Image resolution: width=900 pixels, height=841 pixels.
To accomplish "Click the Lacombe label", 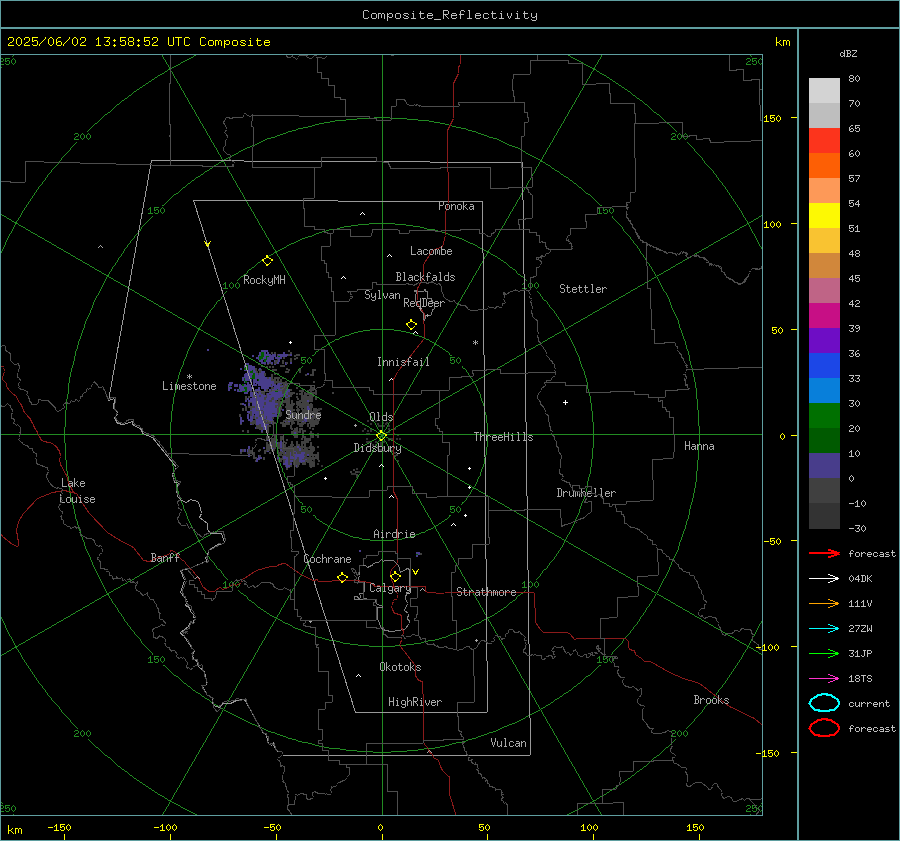I will click(x=431, y=251).
